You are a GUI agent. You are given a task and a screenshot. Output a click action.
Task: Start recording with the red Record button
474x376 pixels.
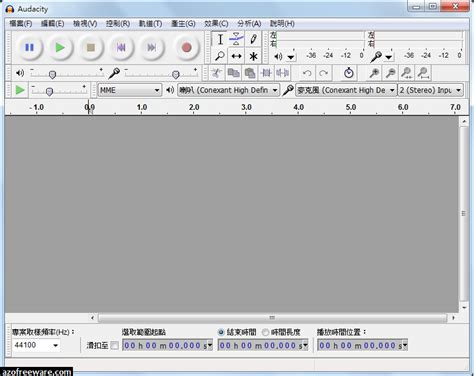click(187, 48)
